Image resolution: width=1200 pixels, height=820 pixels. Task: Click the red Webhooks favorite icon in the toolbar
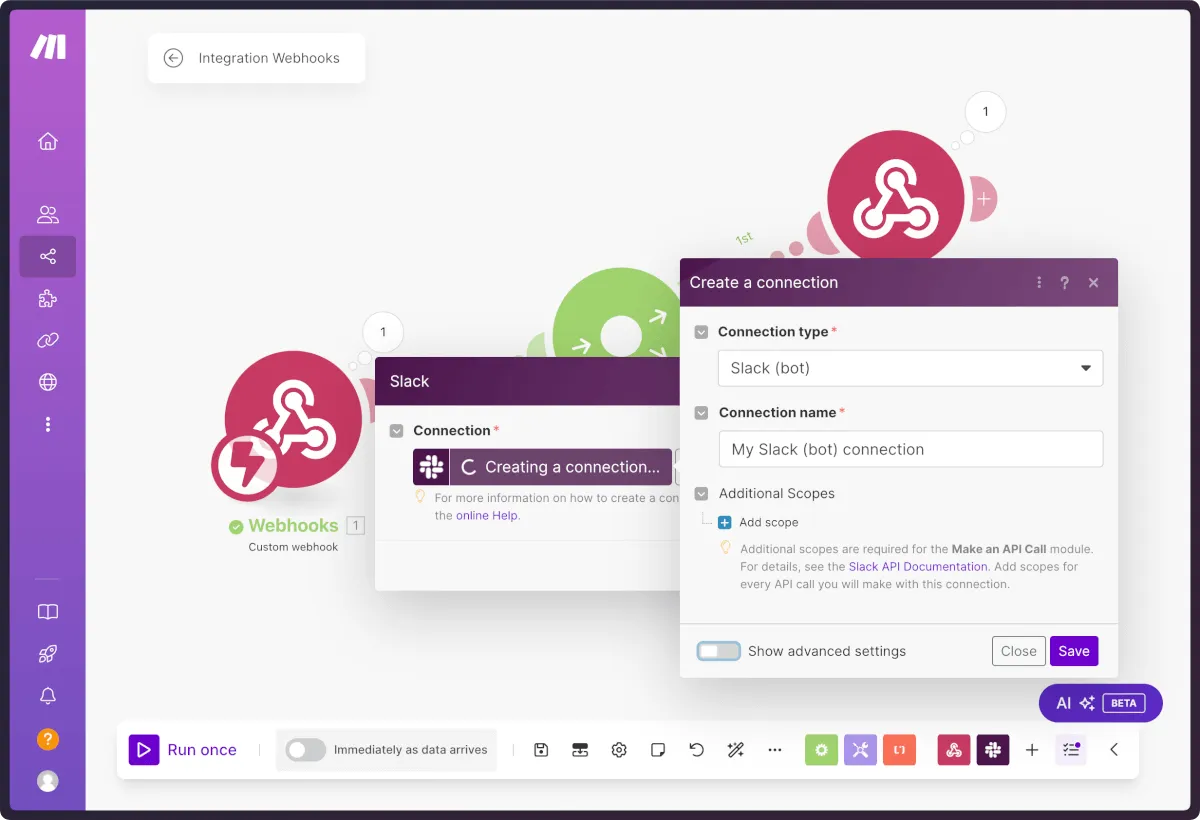954,750
